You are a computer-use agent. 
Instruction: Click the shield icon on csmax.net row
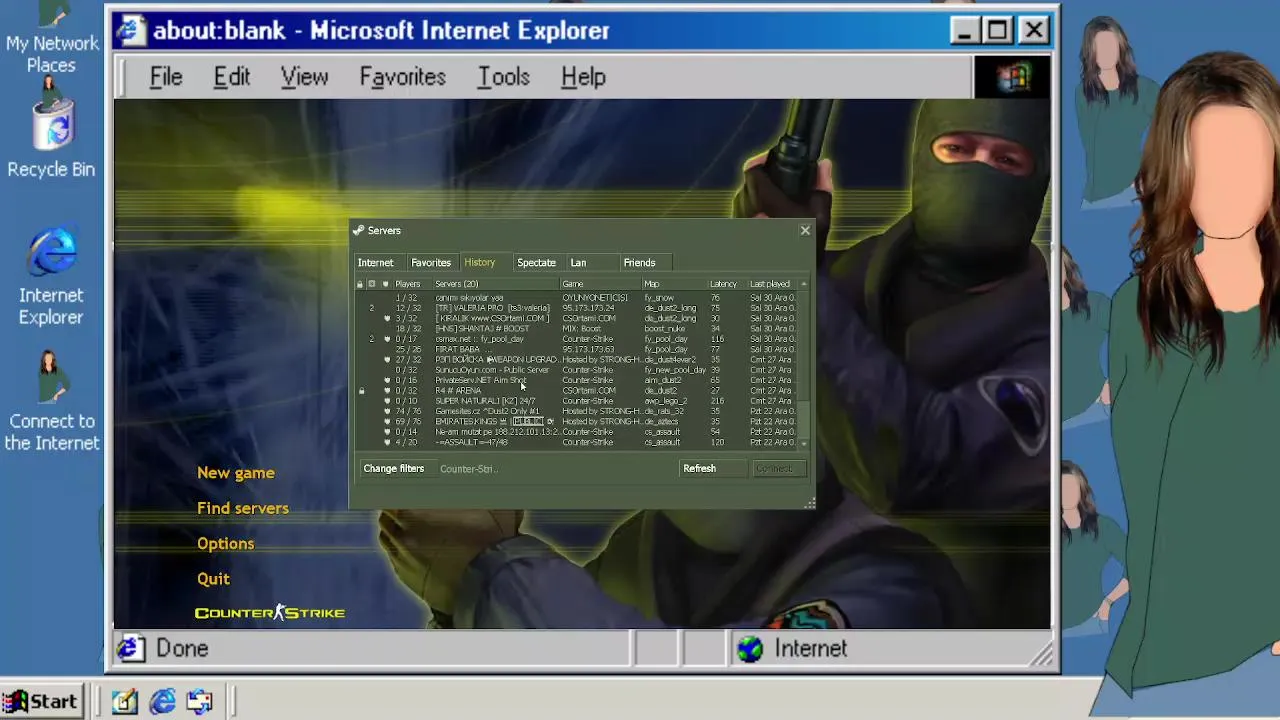tap(386, 339)
